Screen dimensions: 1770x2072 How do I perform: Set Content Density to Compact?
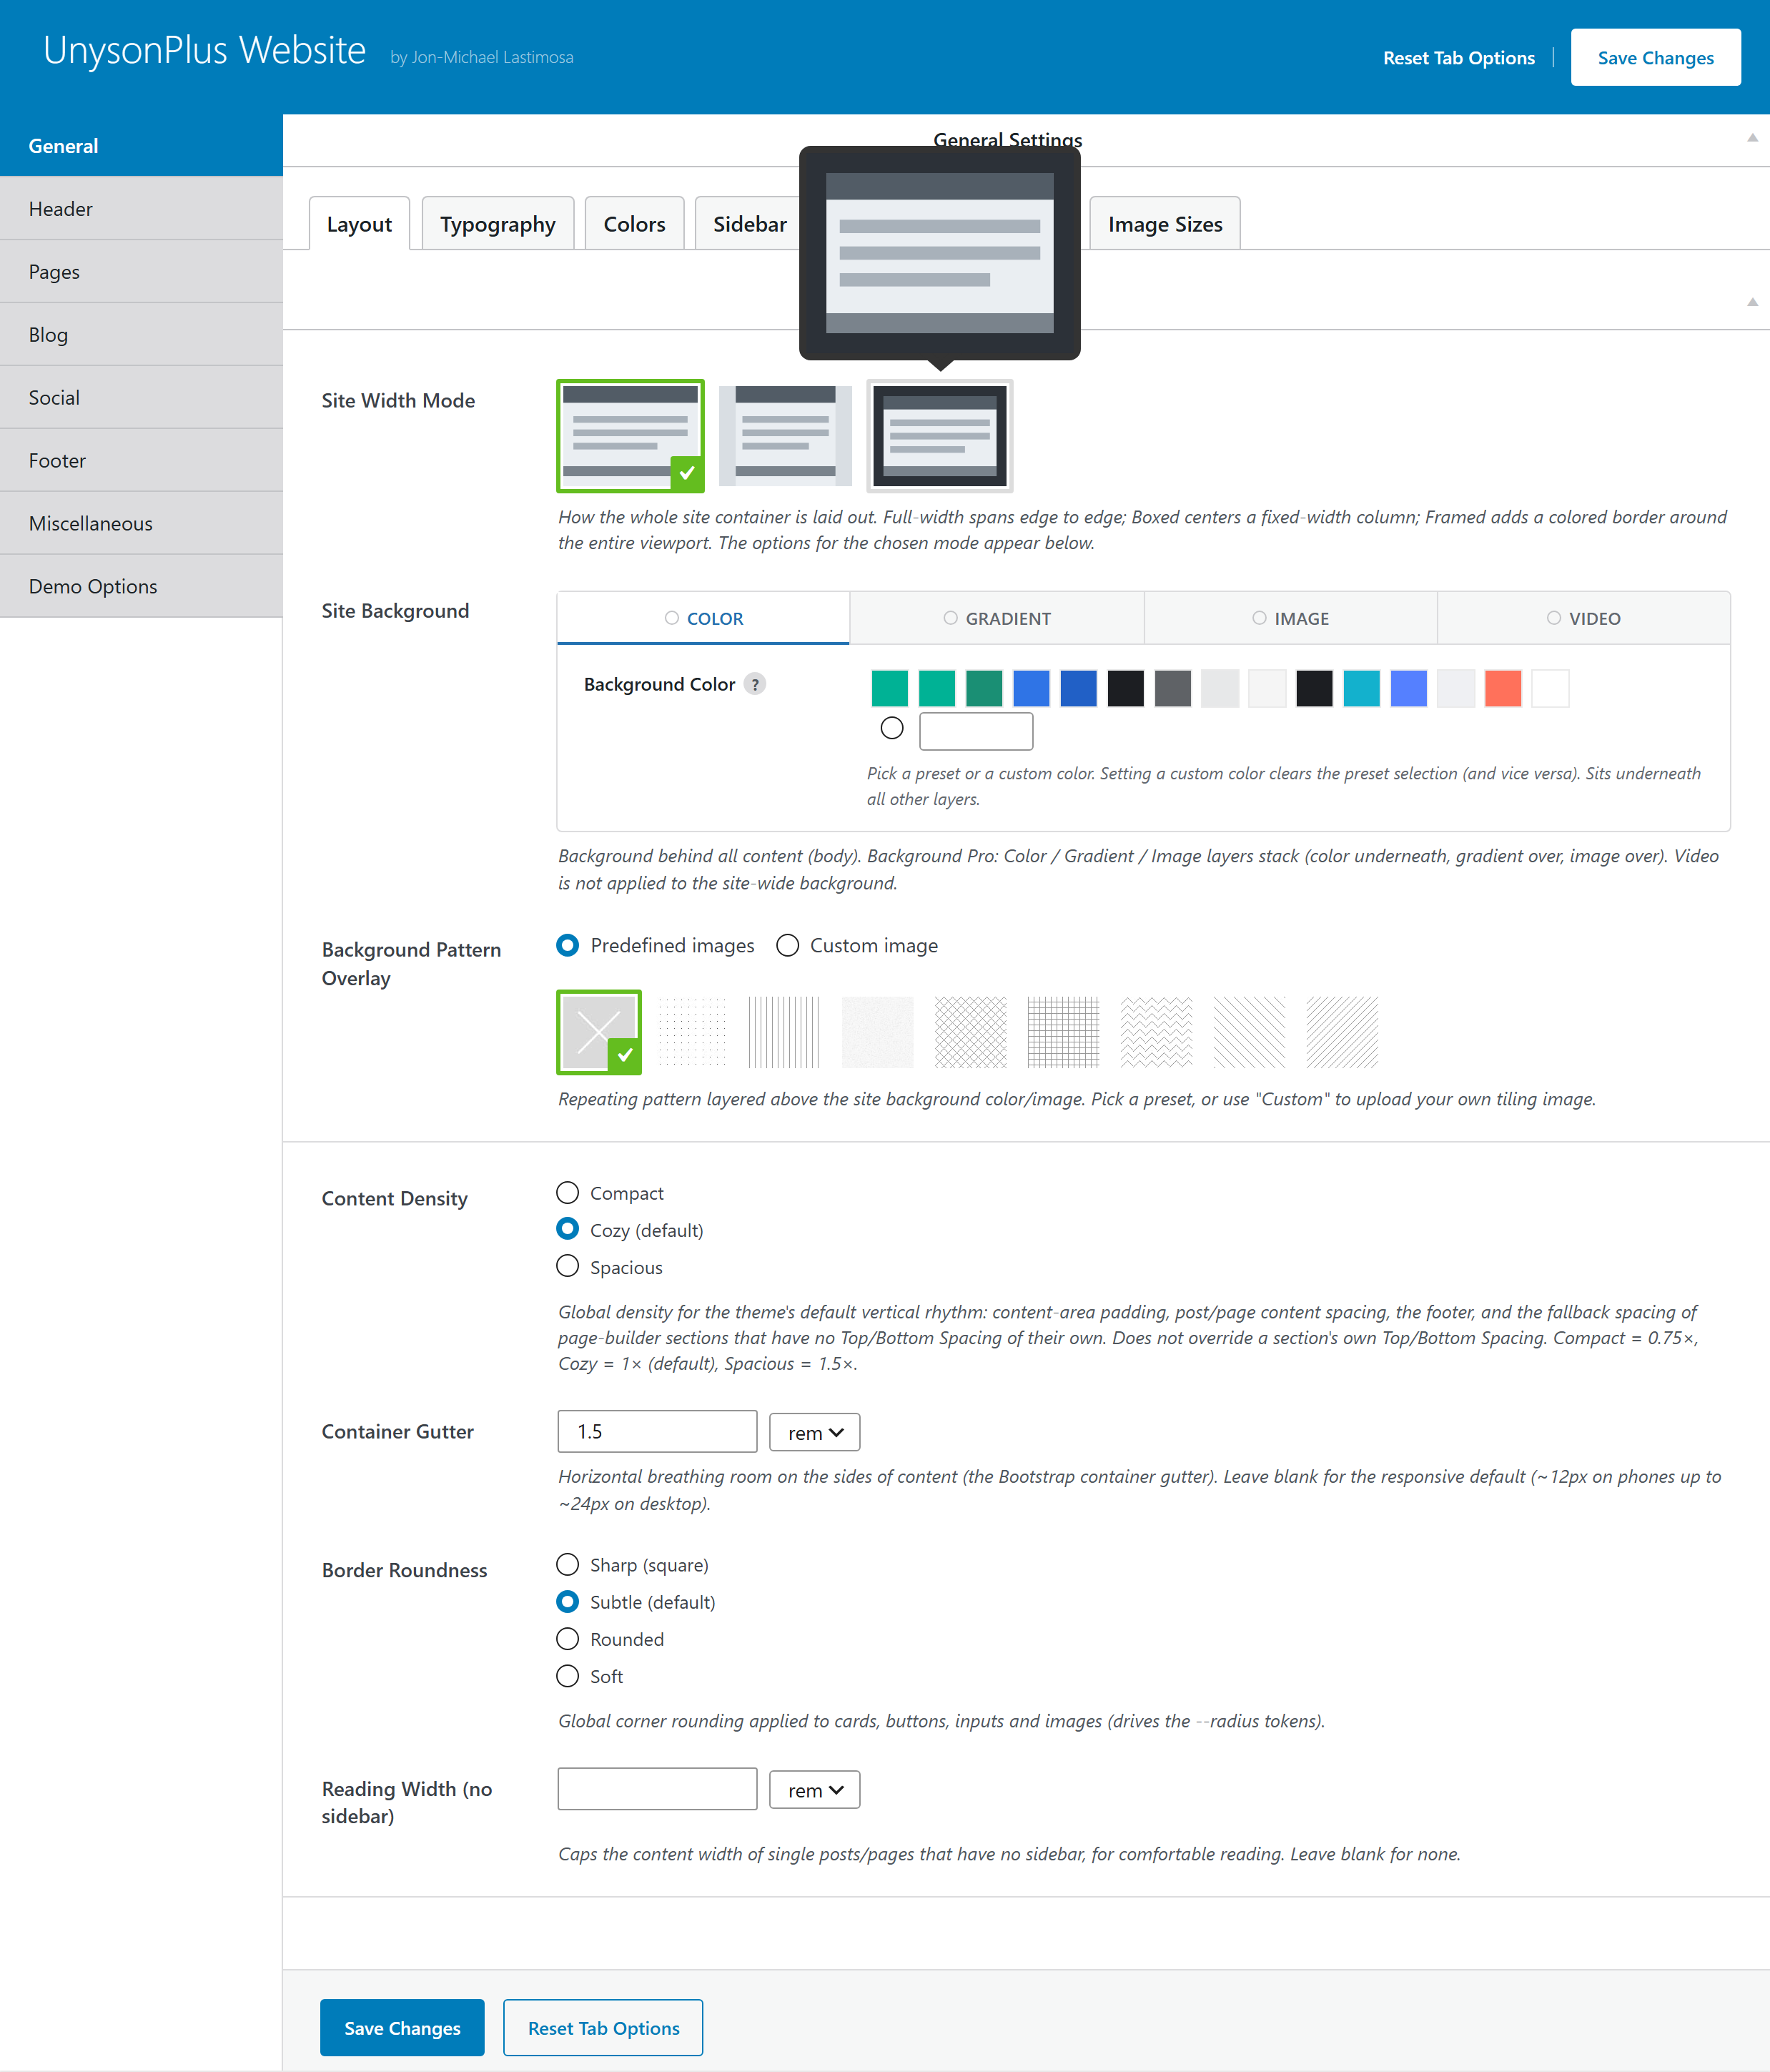[x=568, y=1192]
